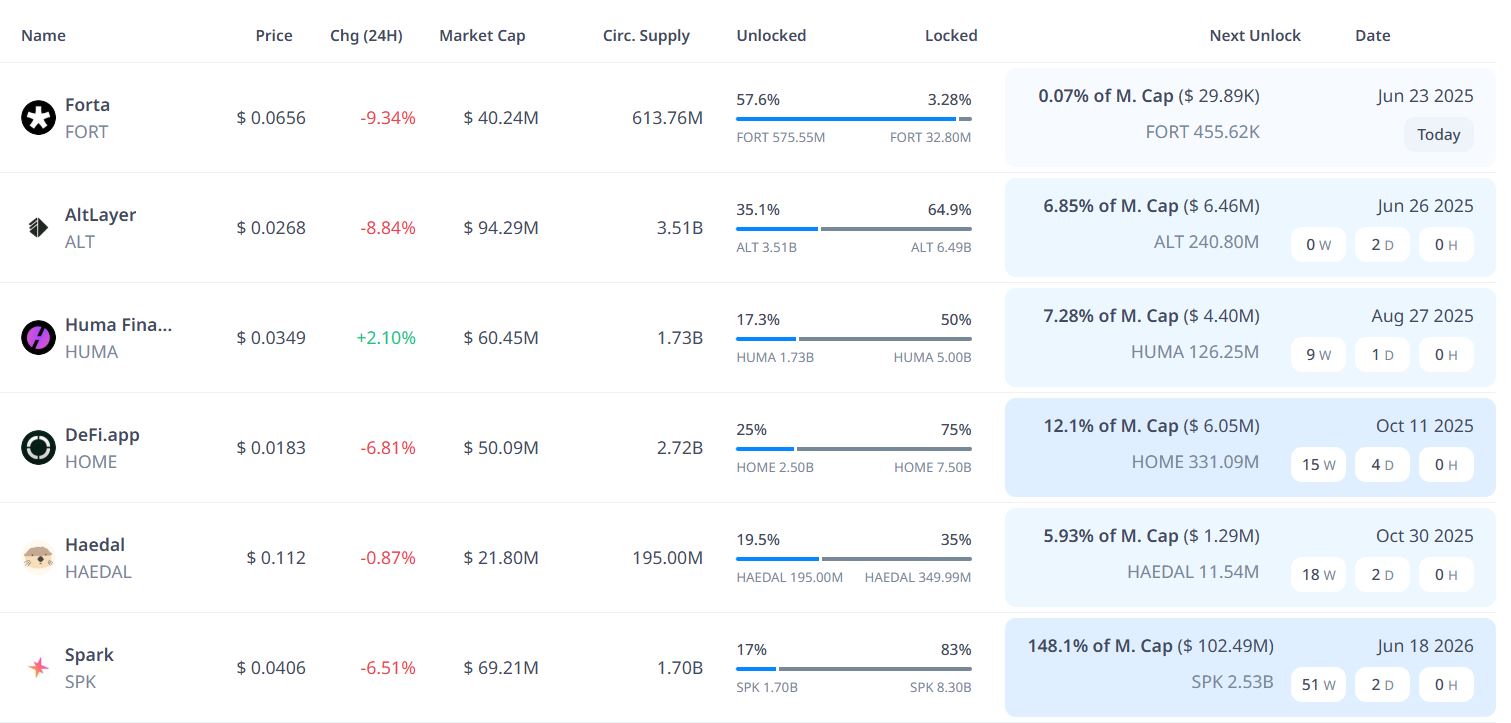1511x723 pixels.
Task: Click AltLayer price $ 0.0268
Action: 271,228
